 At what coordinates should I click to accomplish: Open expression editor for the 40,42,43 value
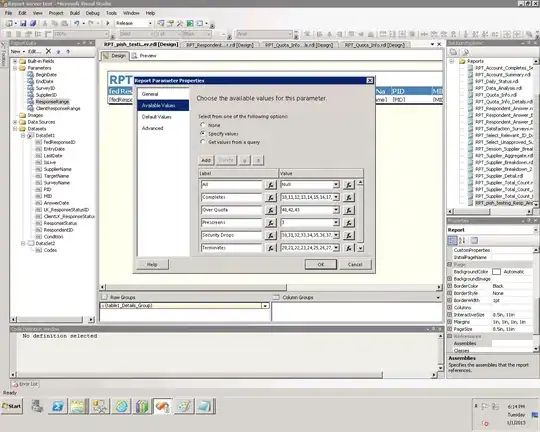(x=349, y=210)
